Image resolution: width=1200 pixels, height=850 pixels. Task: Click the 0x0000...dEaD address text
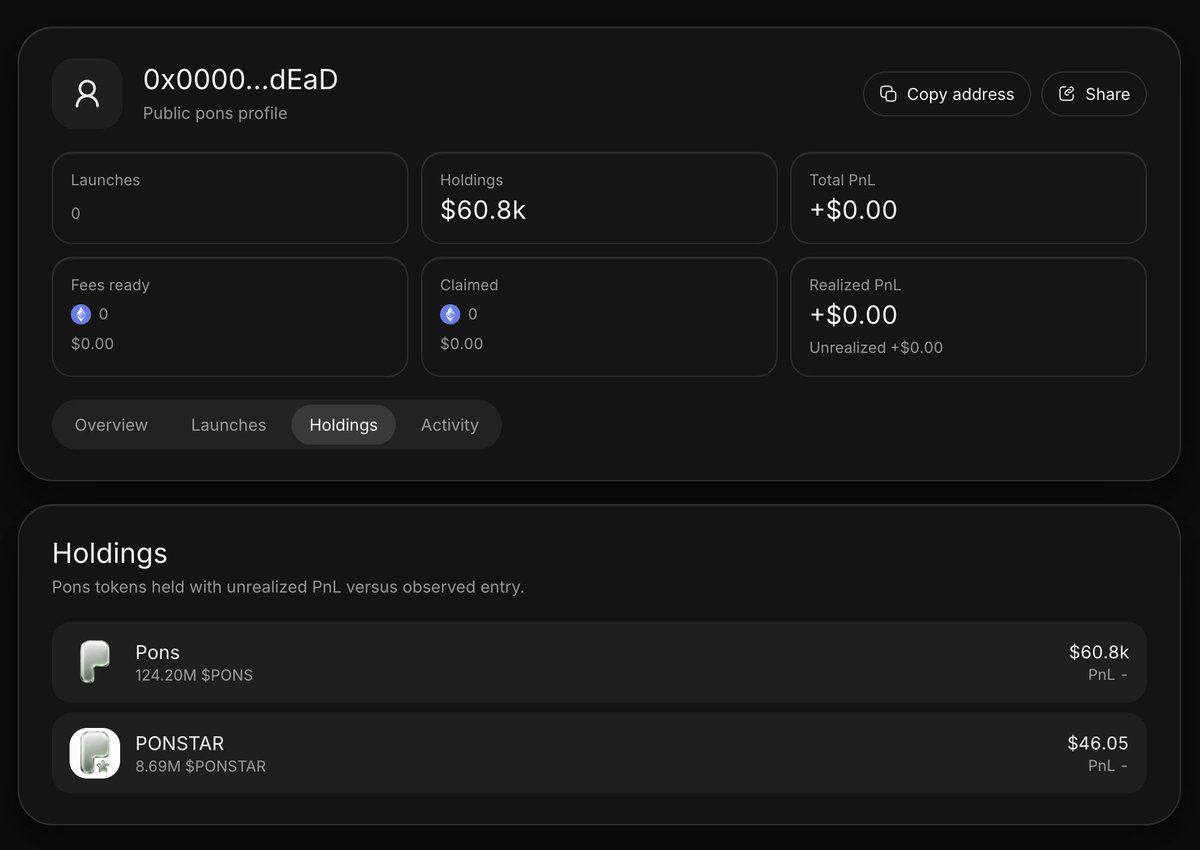240,80
